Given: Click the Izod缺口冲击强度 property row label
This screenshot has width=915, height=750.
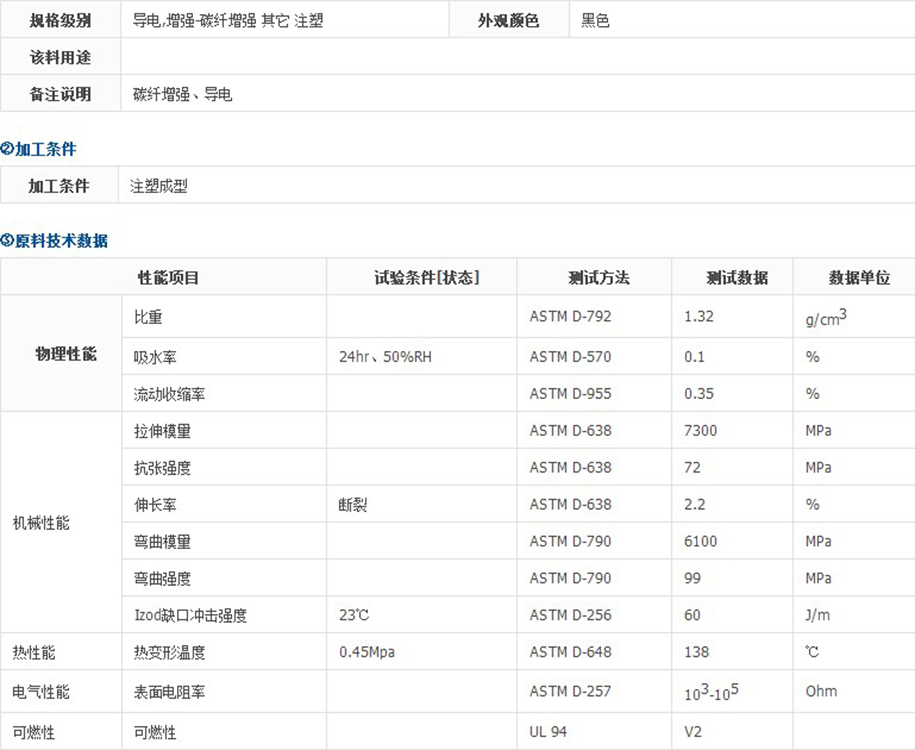Looking at the screenshot, I should click(190, 616).
